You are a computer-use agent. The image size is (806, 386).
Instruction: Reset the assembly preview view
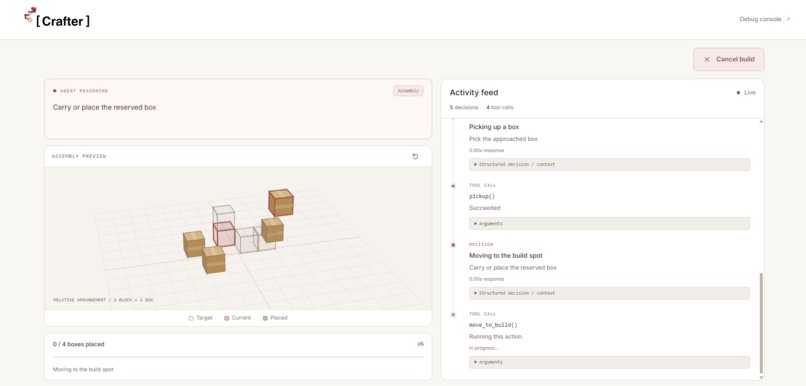tap(415, 156)
